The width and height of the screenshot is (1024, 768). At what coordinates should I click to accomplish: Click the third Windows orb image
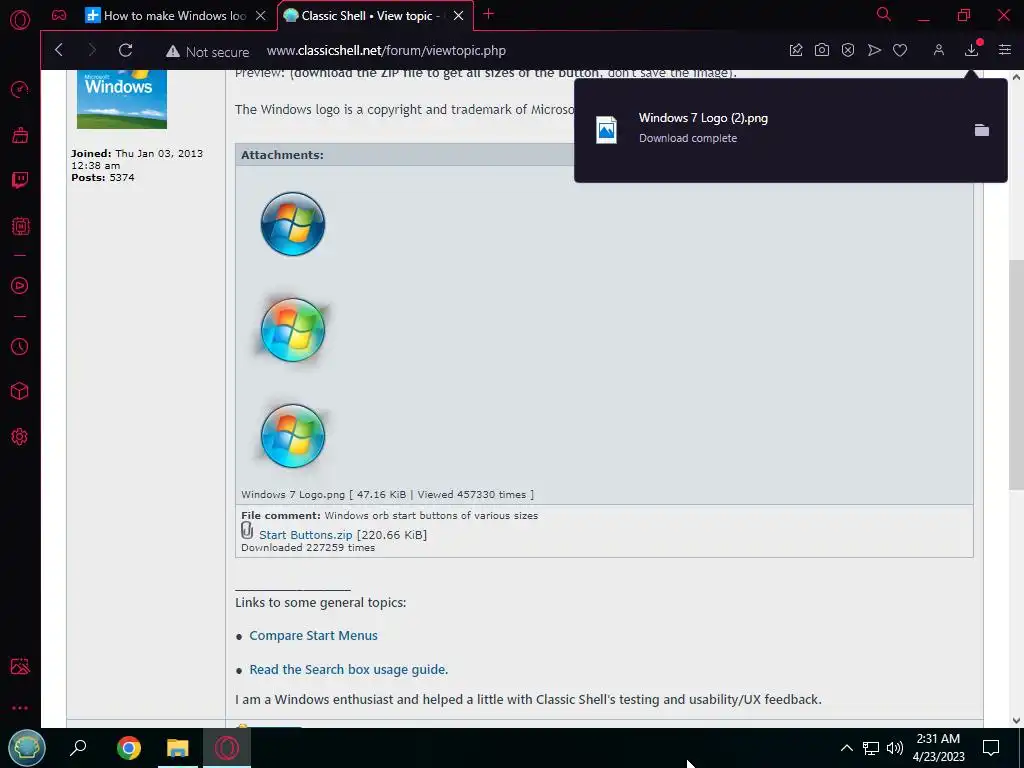[293, 436]
